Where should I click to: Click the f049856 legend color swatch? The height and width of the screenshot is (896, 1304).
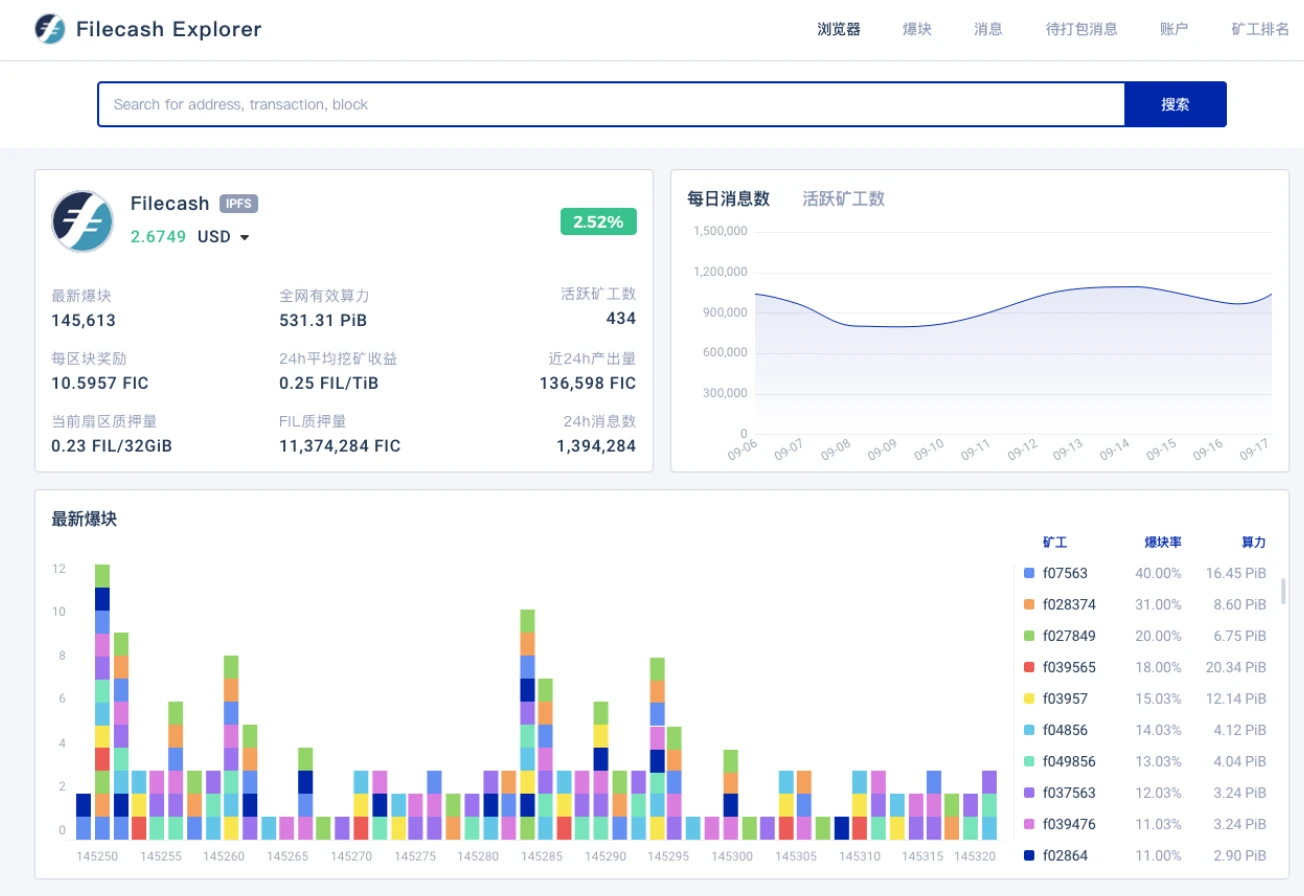tap(1029, 761)
